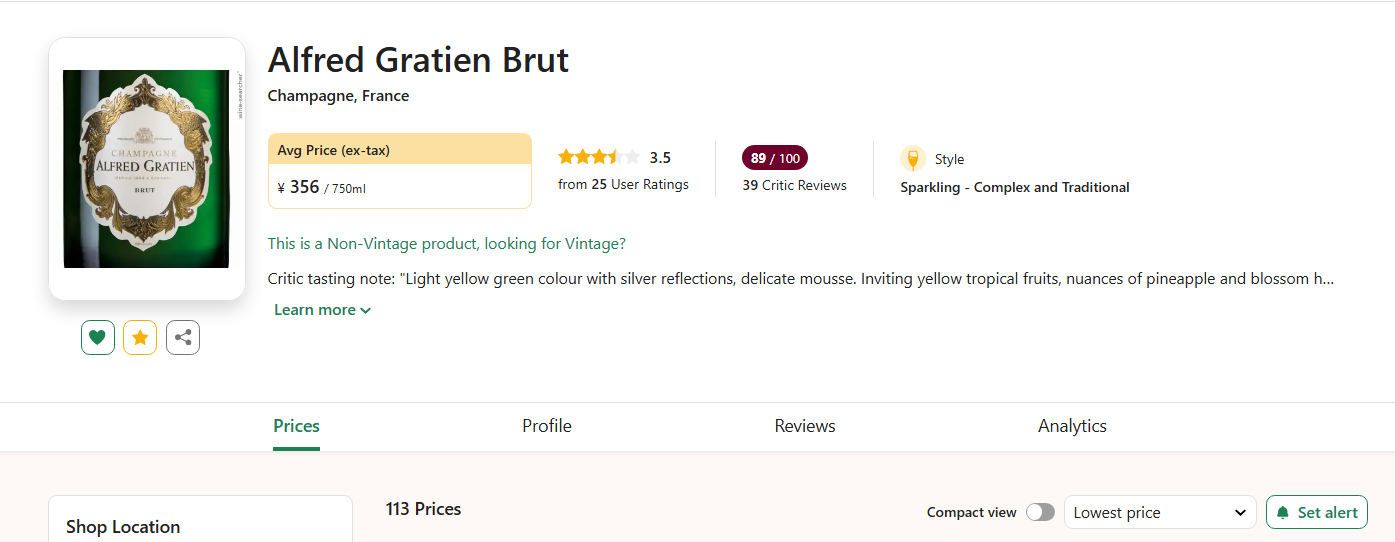Expand the Learn more section
1395x542 pixels.
[x=322, y=310]
